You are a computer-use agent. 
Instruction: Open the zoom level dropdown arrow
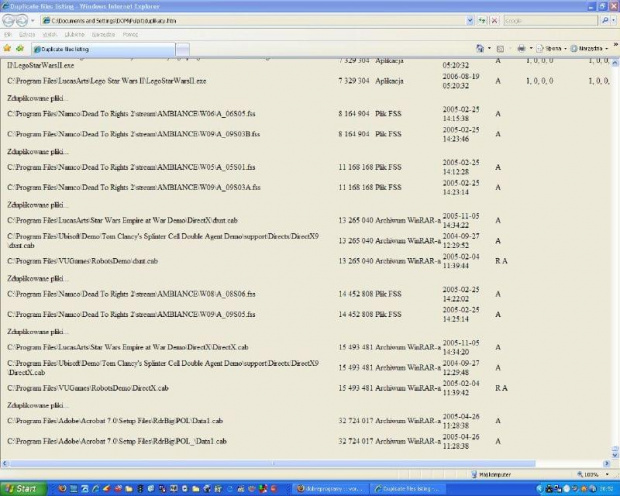point(607,474)
